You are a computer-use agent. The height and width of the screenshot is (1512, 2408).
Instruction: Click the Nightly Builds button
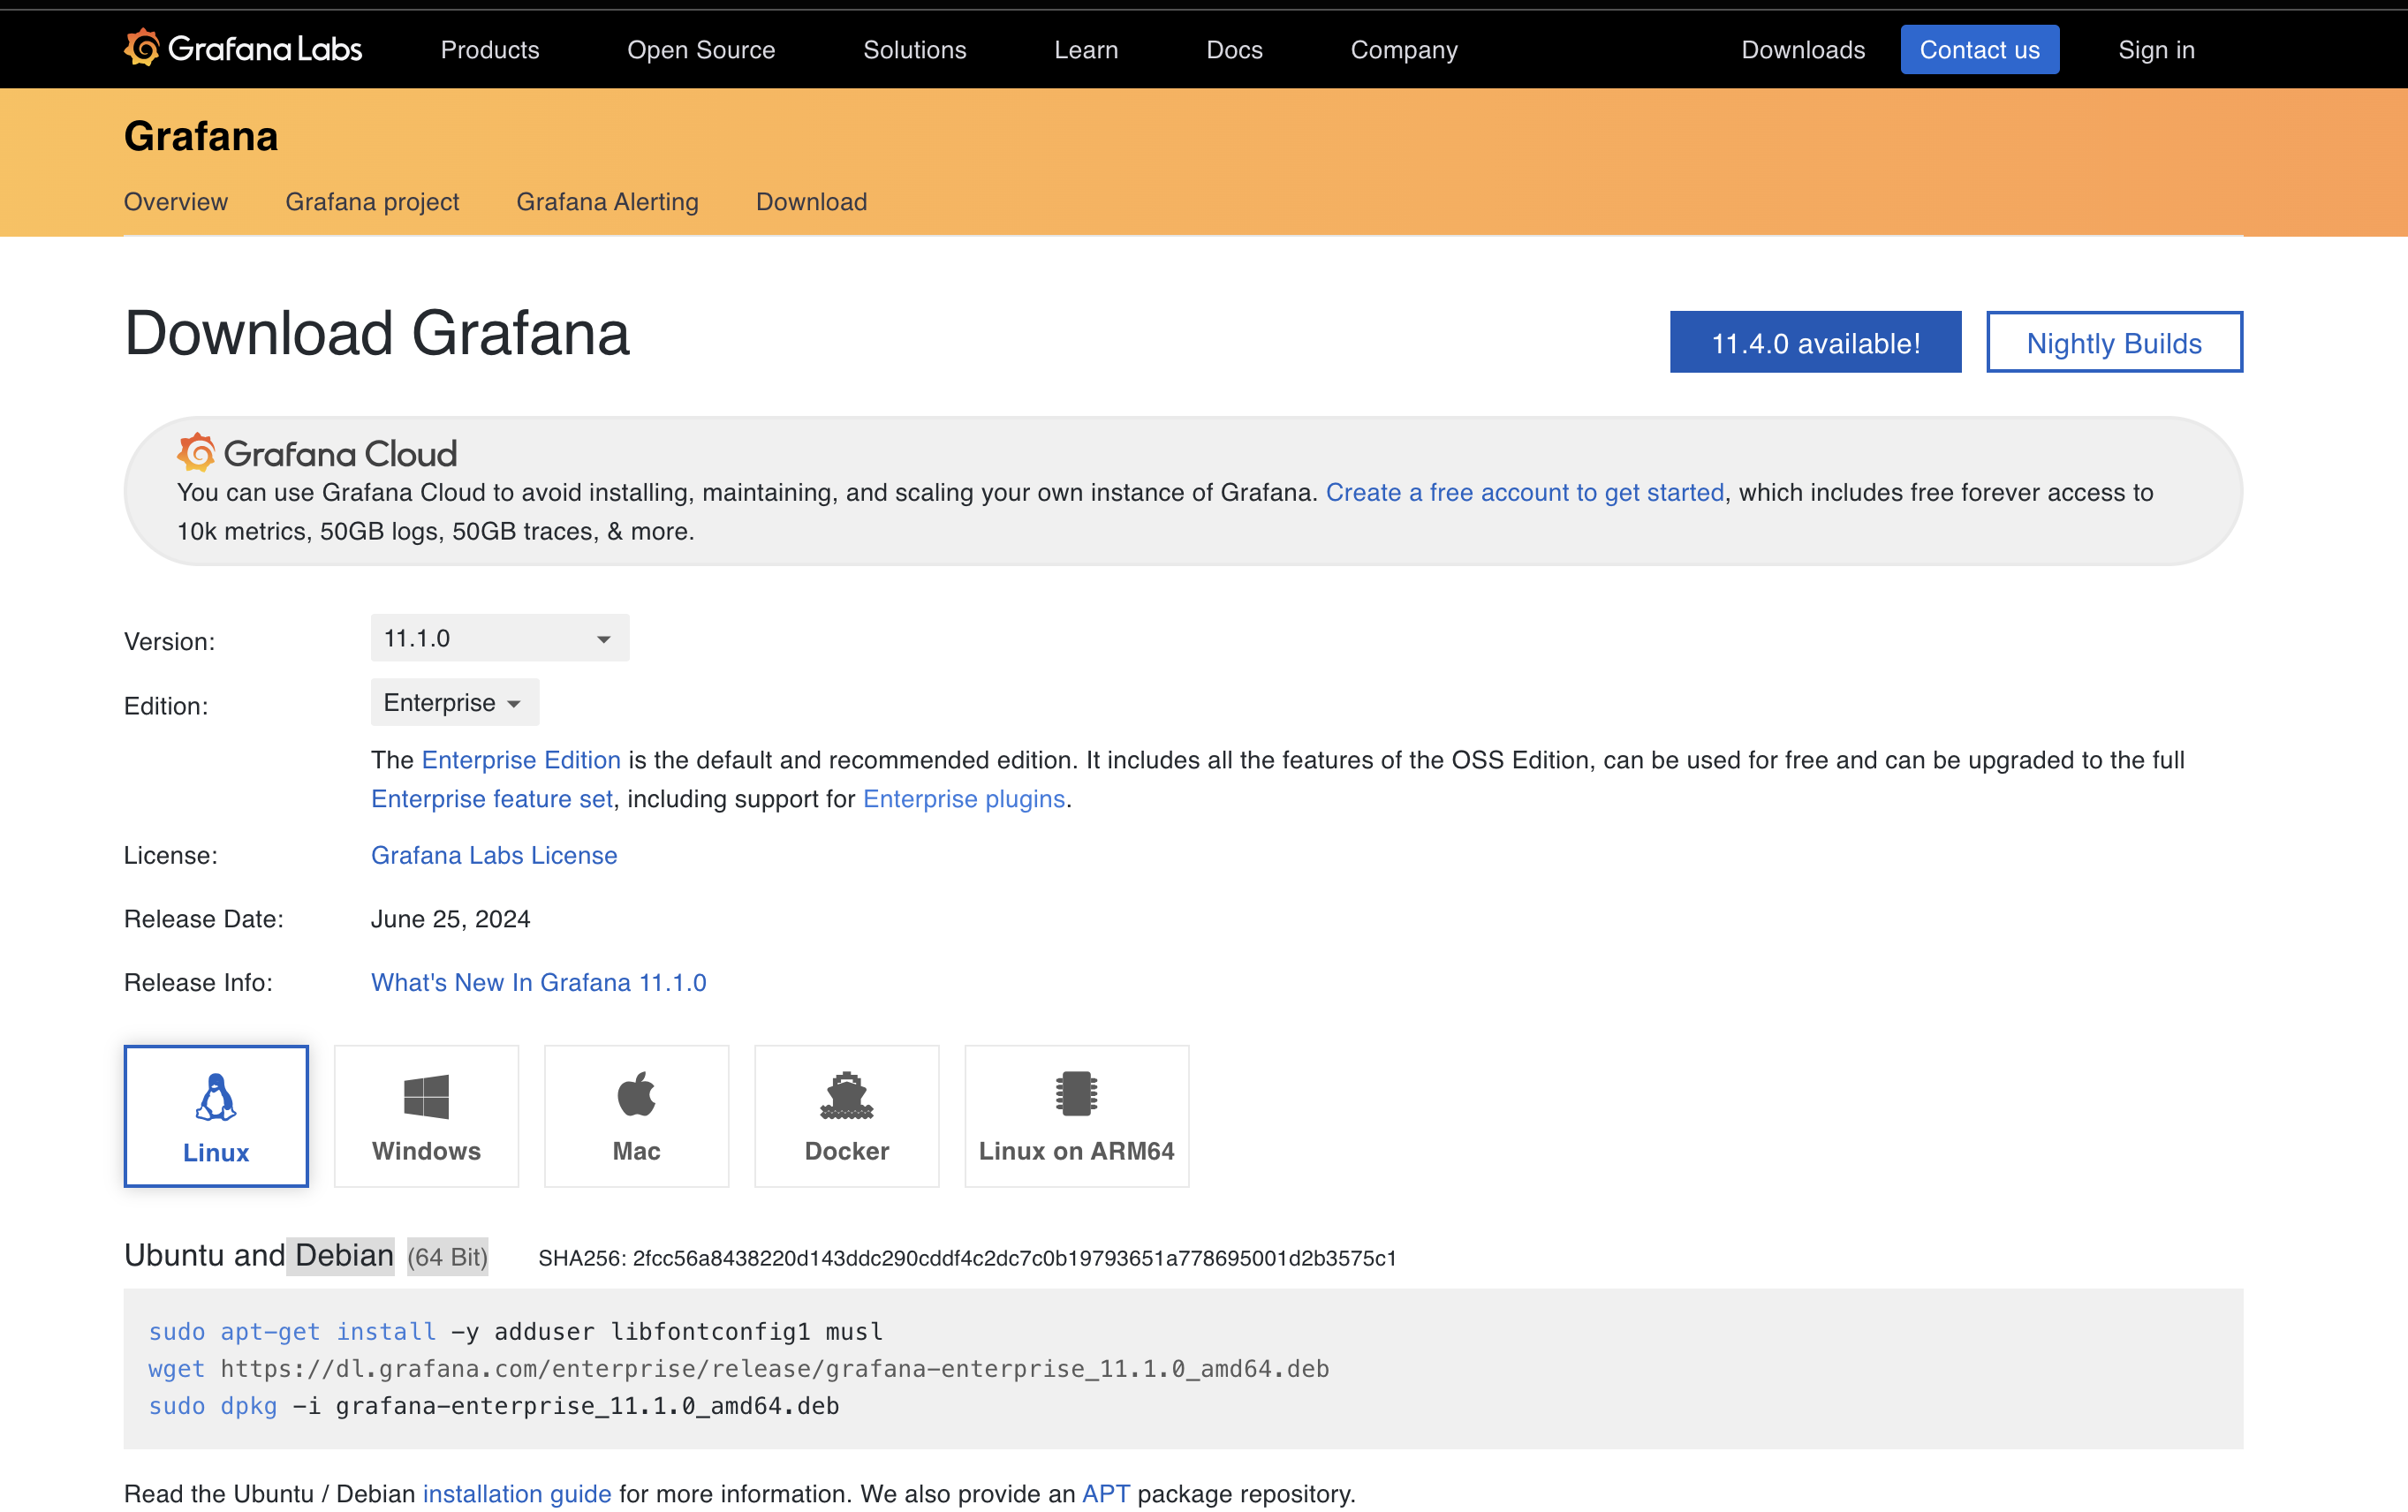pos(2113,343)
